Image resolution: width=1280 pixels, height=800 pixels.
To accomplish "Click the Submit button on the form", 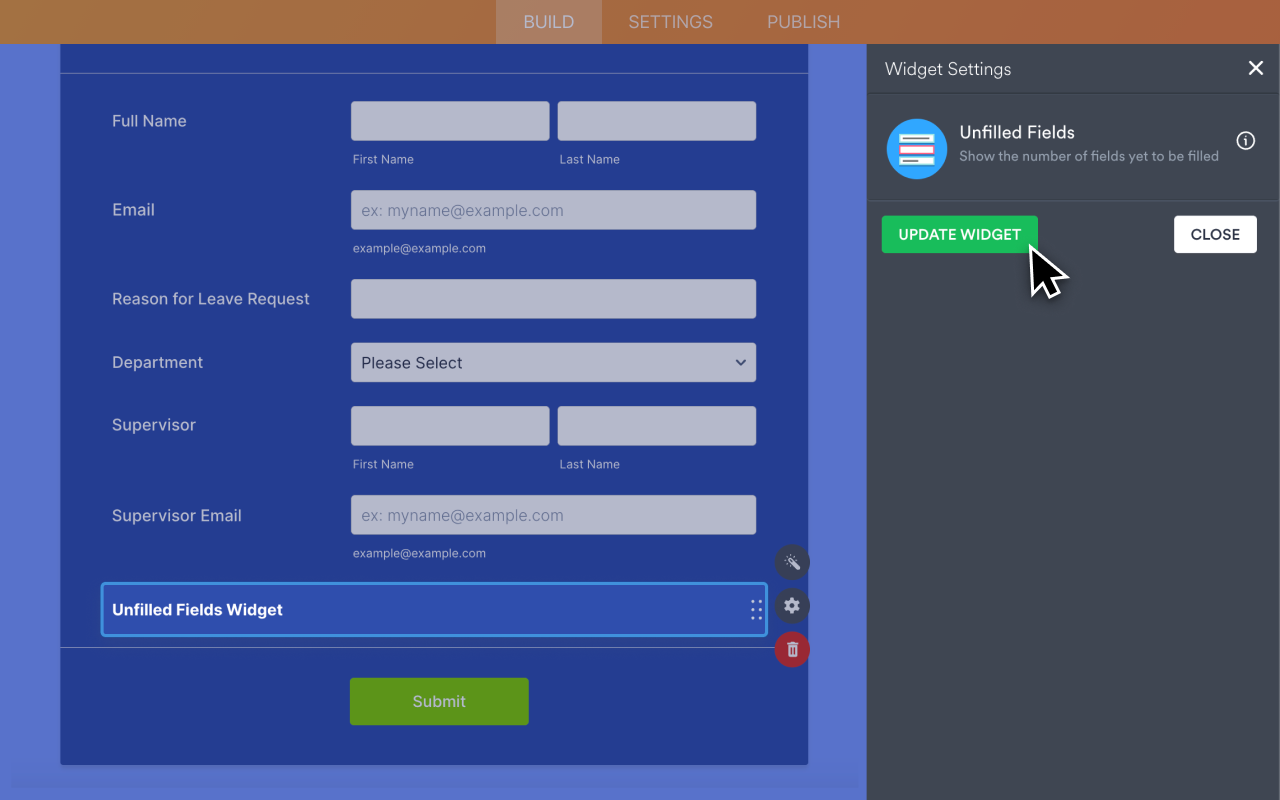I will coord(439,701).
